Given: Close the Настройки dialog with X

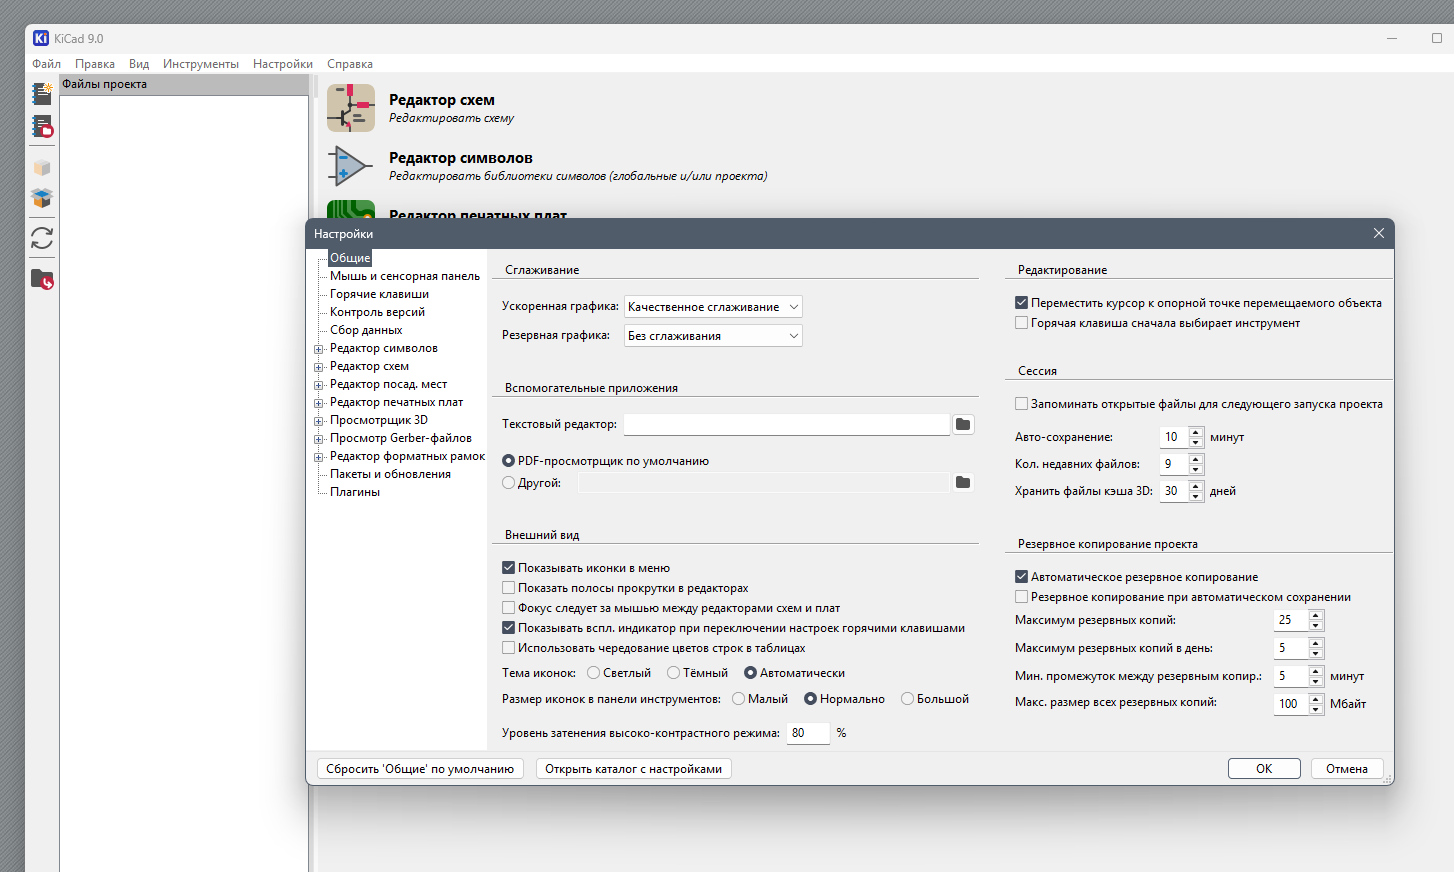Looking at the screenshot, I should (1378, 233).
